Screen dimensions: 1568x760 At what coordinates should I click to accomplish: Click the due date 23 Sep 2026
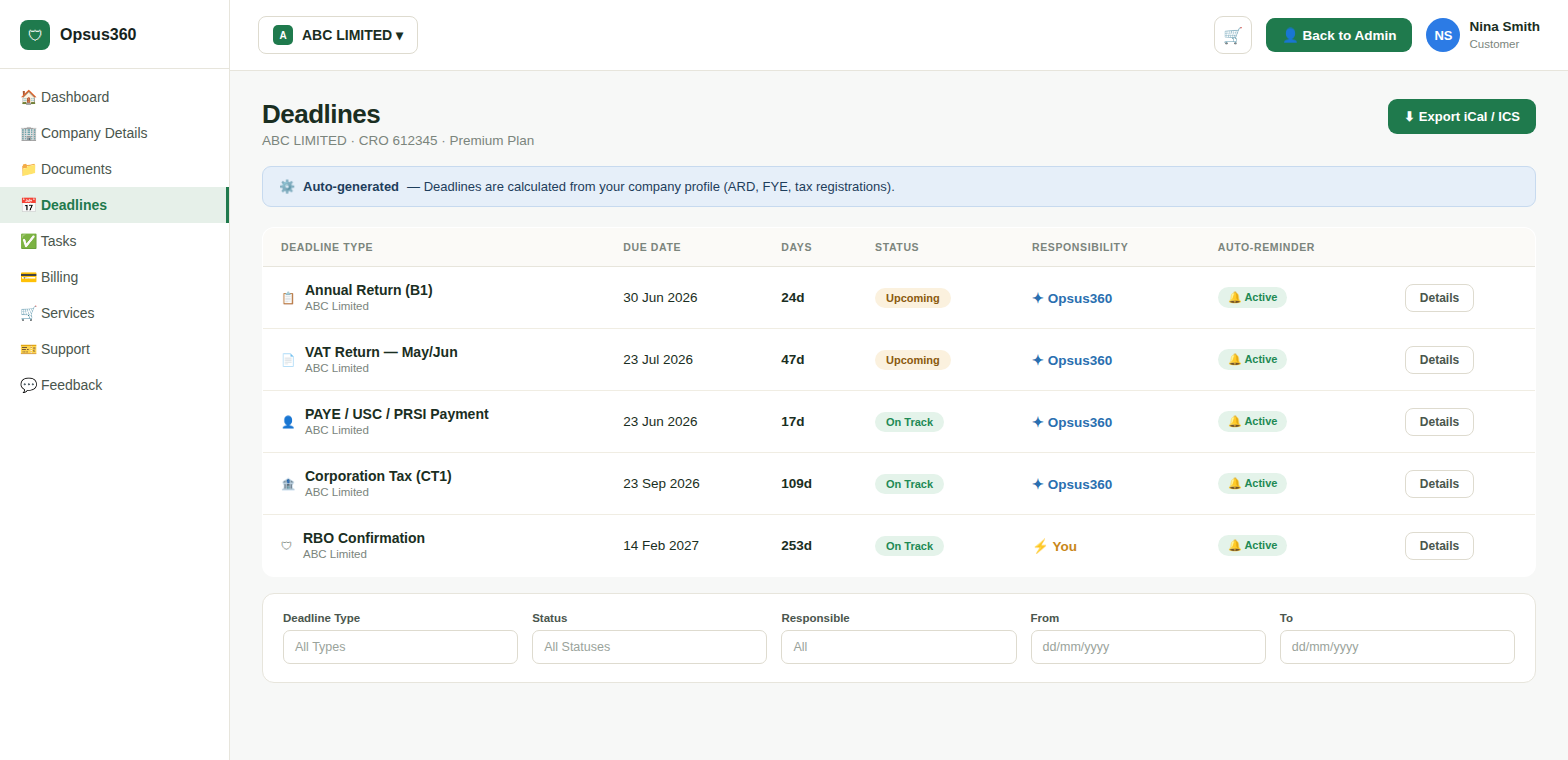coord(661,484)
